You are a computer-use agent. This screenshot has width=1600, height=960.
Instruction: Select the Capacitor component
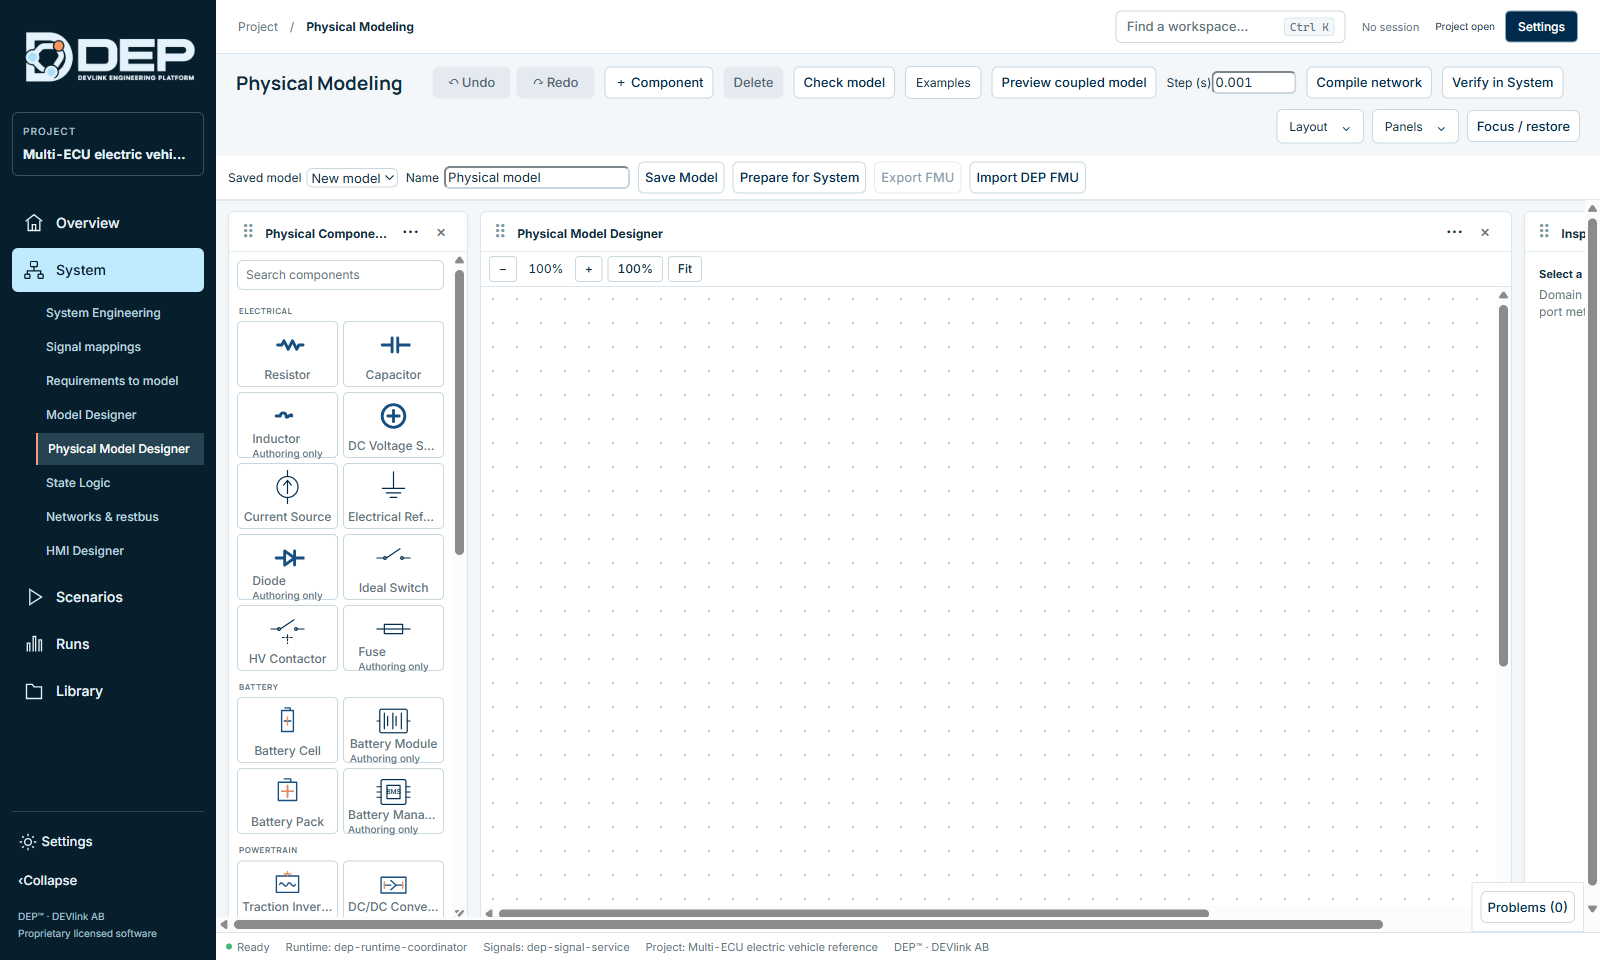[393, 354]
